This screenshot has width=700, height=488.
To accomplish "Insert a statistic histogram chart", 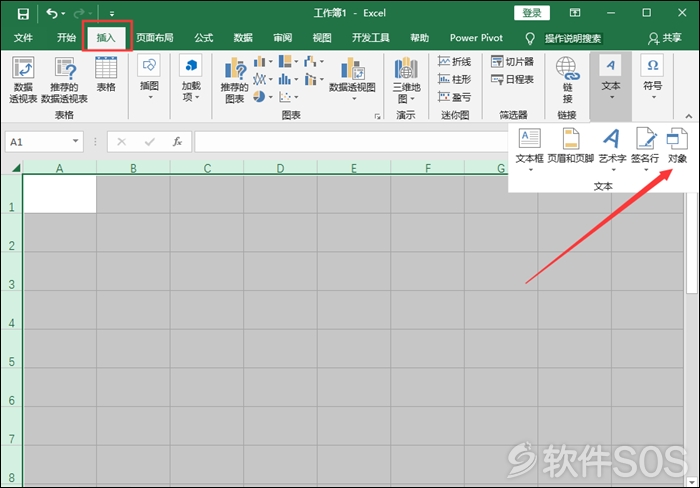I will click(x=288, y=79).
